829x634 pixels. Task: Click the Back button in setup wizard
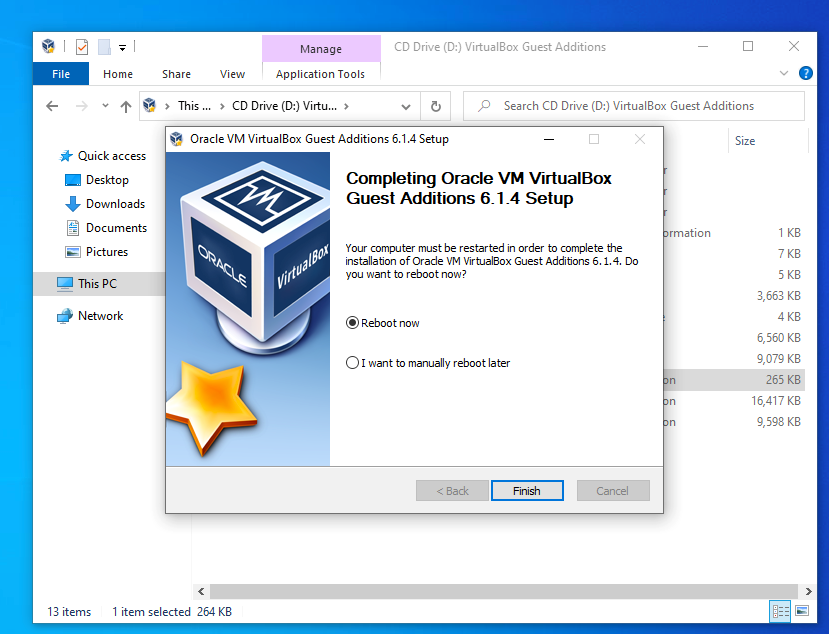coord(452,491)
